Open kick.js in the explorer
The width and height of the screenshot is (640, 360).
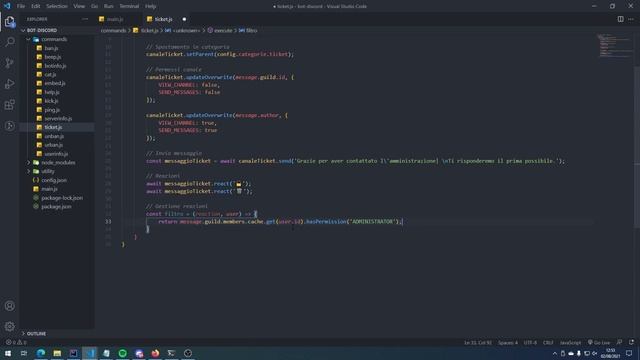pos(51,101)
